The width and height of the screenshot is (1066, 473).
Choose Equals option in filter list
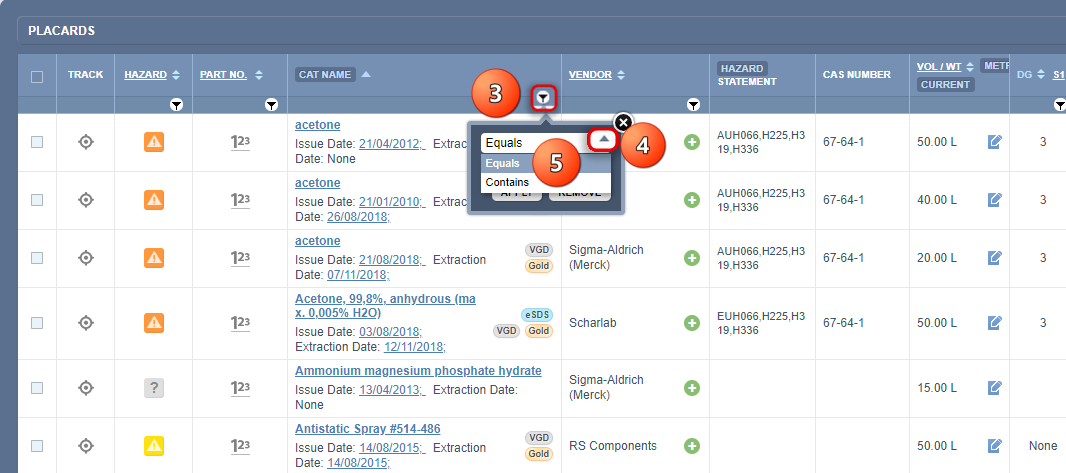546,163
